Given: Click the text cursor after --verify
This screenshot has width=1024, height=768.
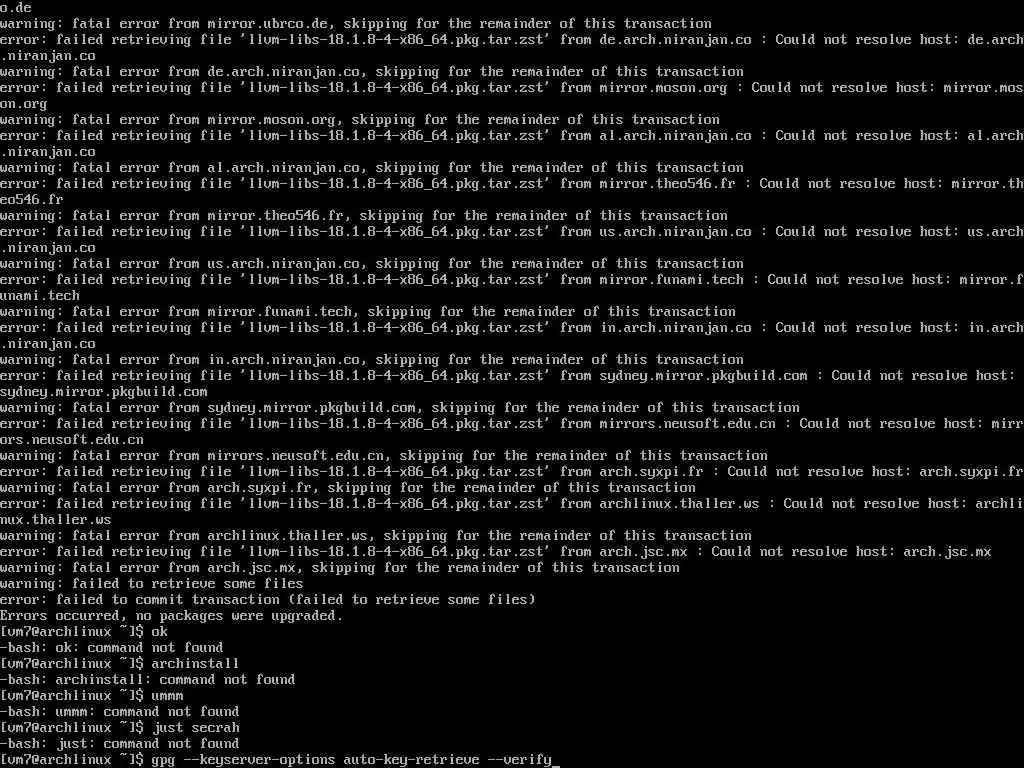Looking at the screenshot, I should tap(556, 760).
